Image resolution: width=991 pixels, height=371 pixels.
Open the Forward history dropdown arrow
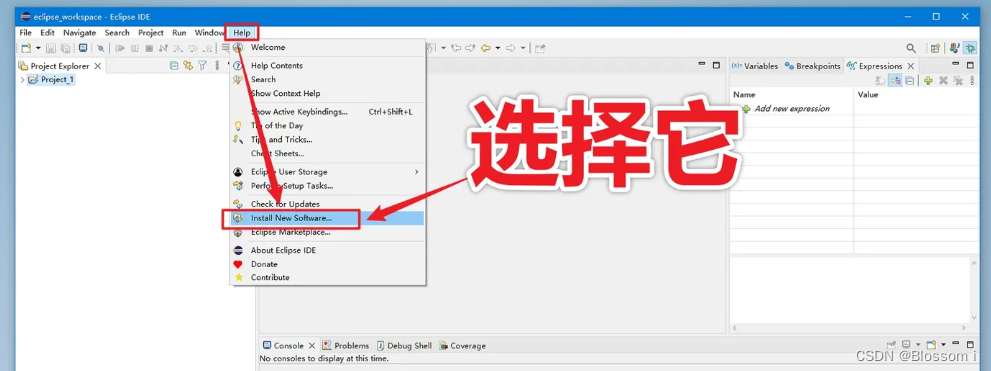point(523,48)
